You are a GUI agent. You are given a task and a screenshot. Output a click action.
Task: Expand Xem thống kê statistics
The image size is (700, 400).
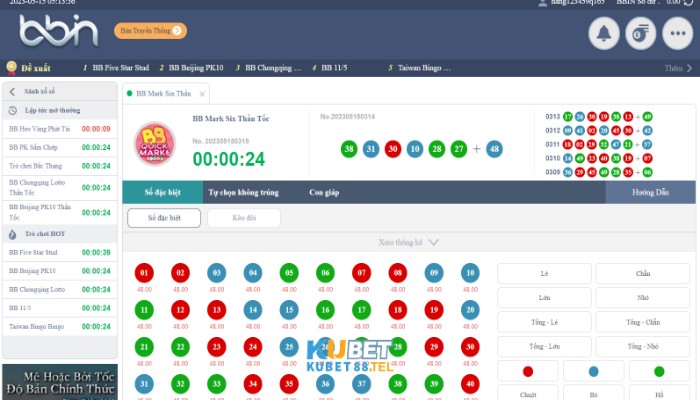tap(408, 242)
